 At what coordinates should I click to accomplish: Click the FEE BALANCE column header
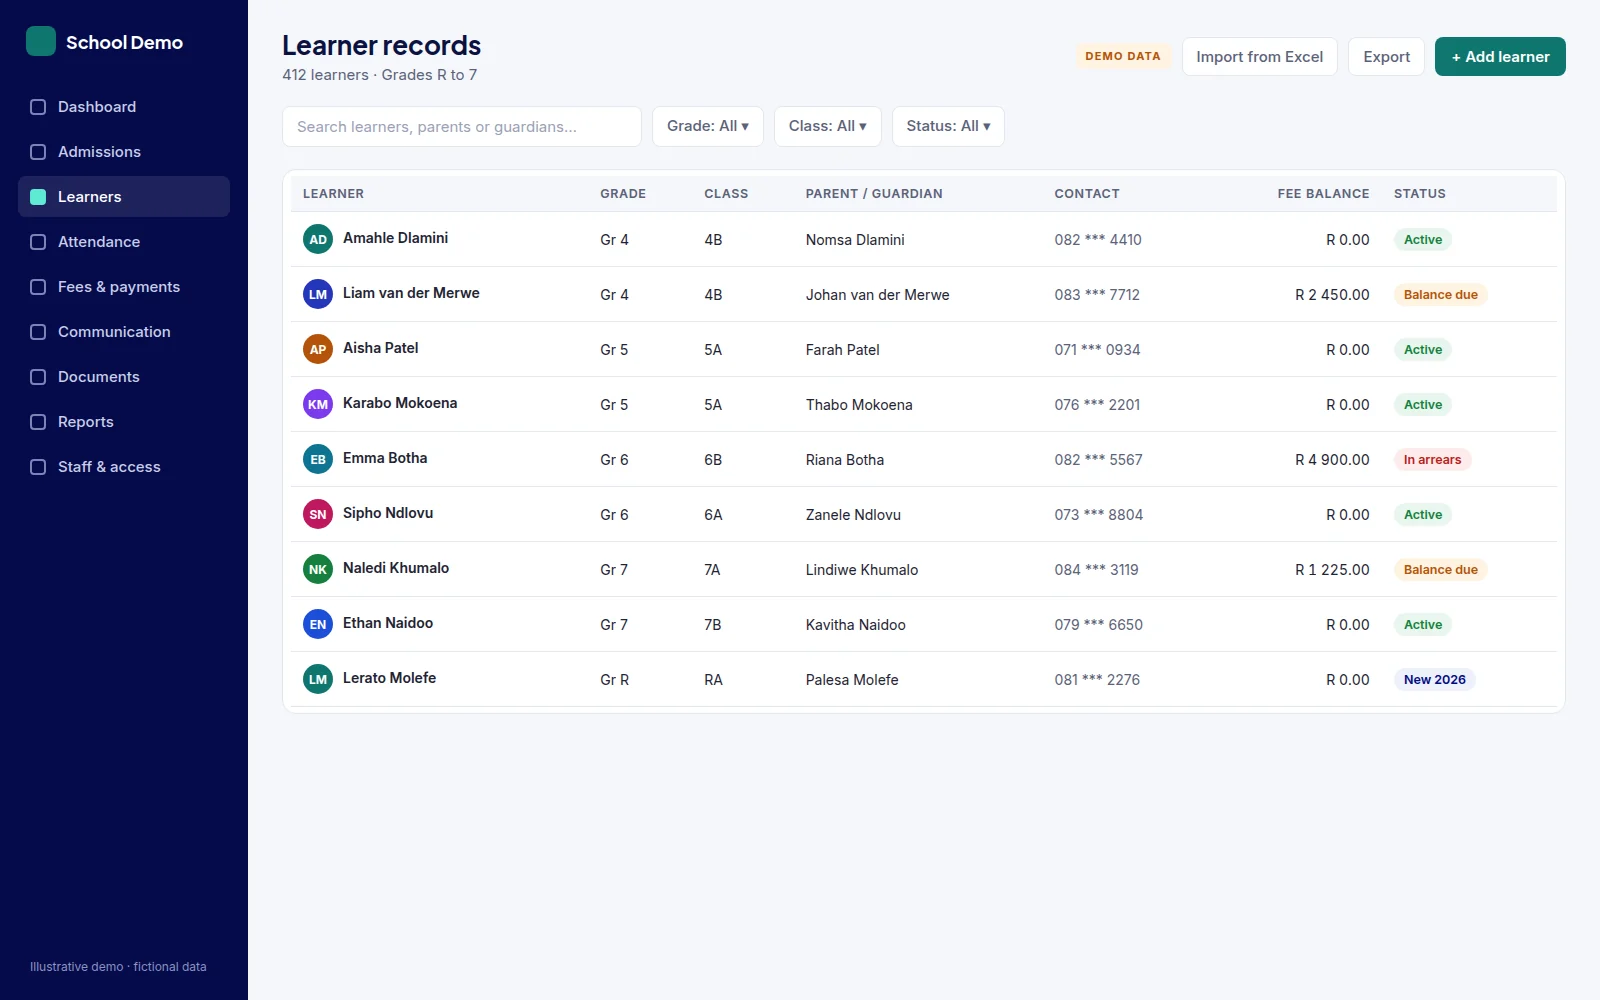point(1323,194)
